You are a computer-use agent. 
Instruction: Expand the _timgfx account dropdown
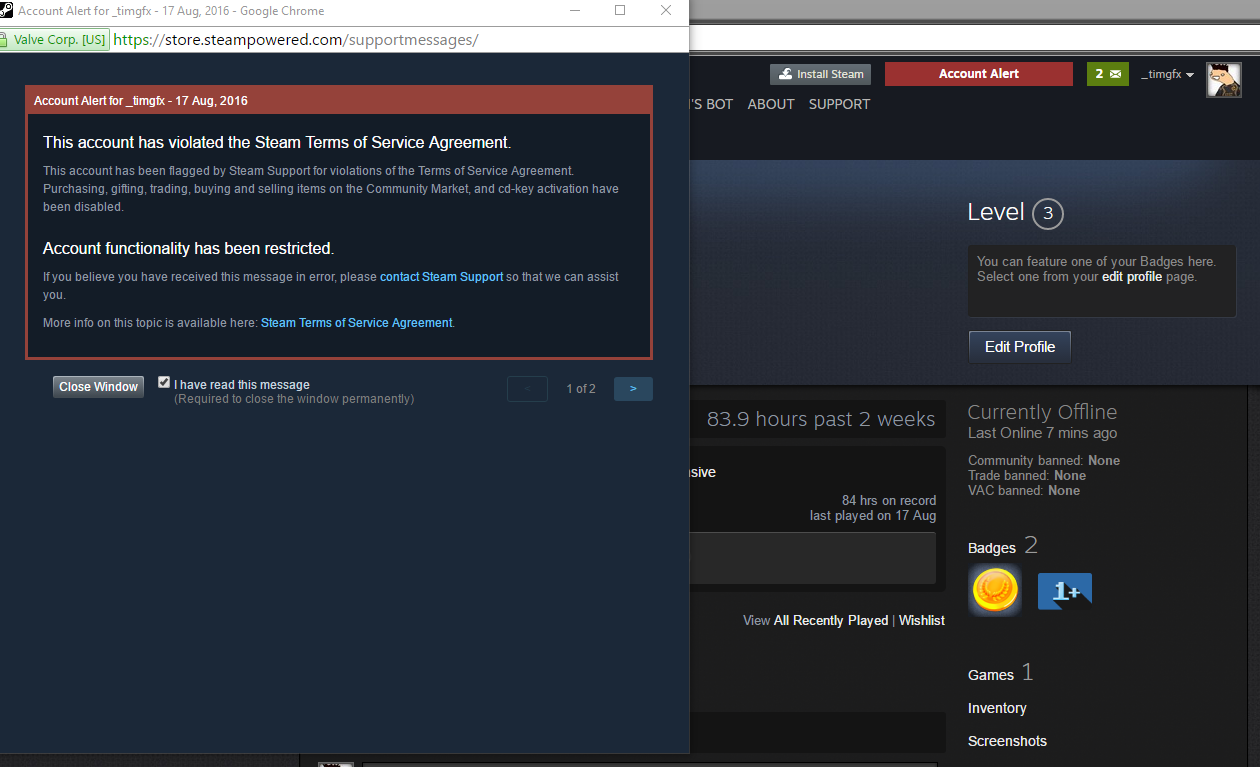coord(1167,75)
